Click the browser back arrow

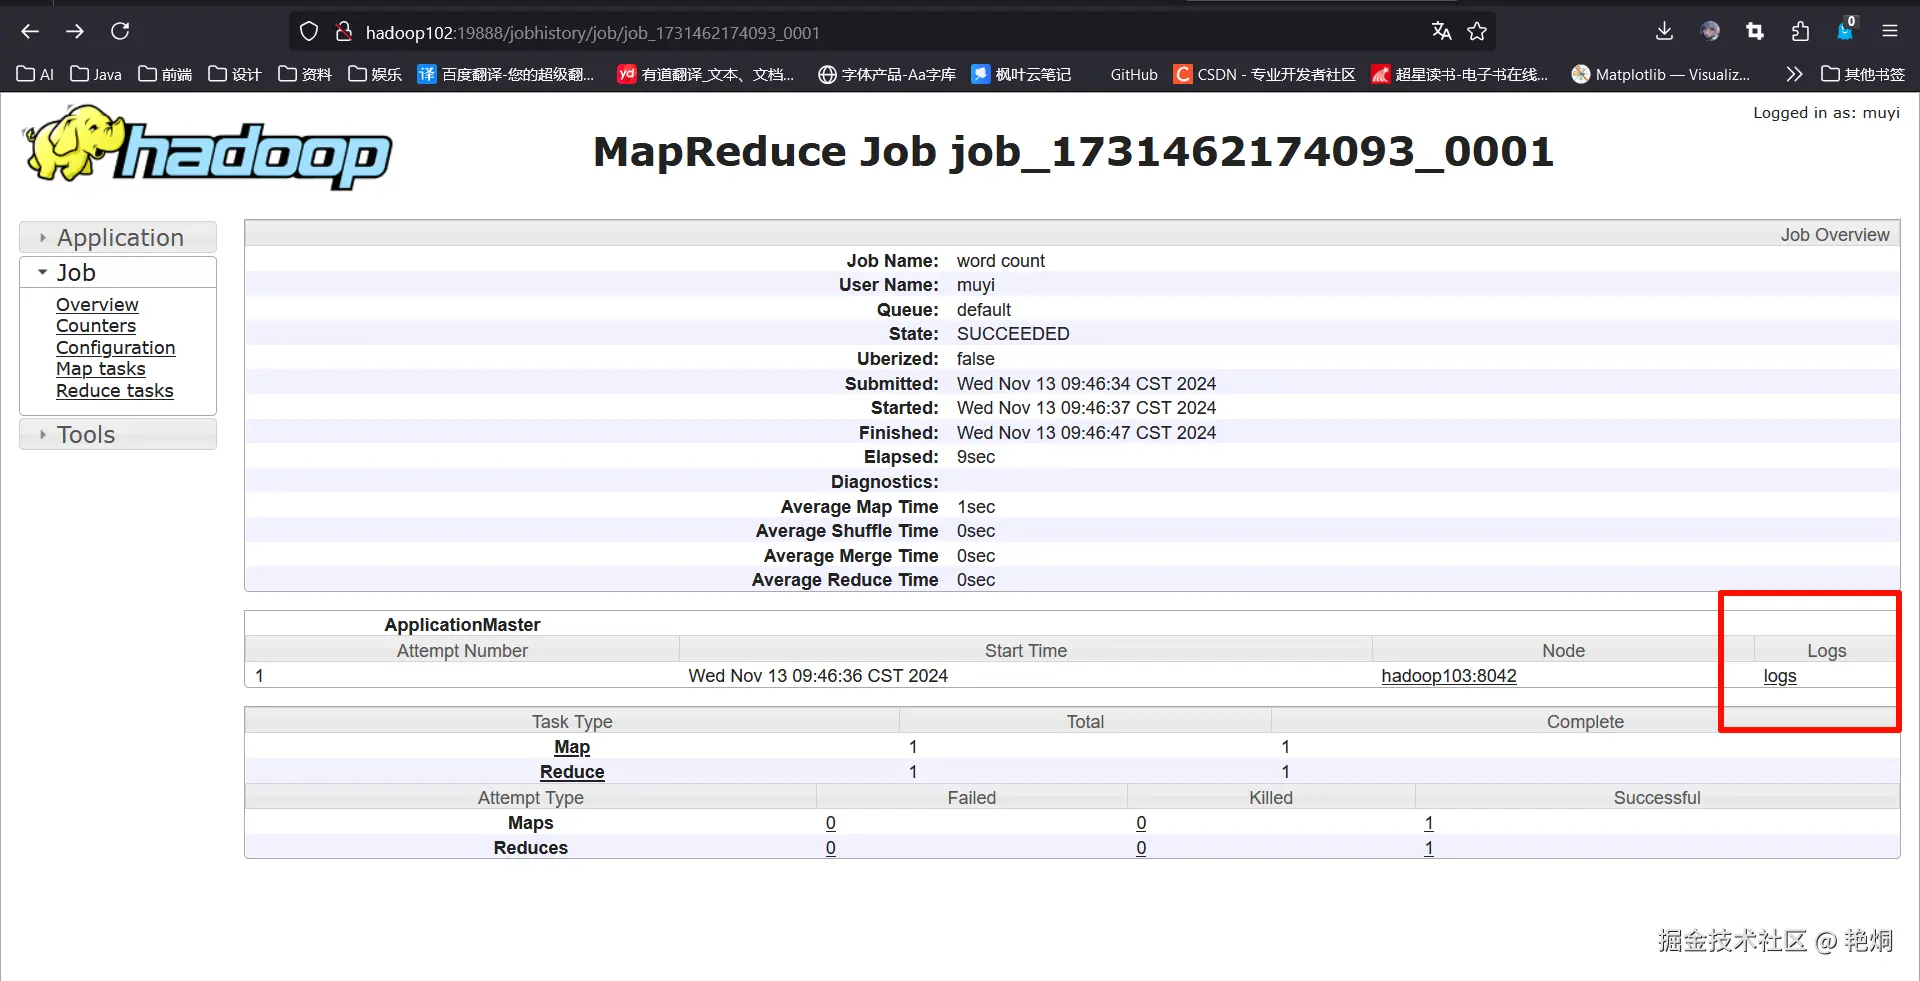coord(30,32)
